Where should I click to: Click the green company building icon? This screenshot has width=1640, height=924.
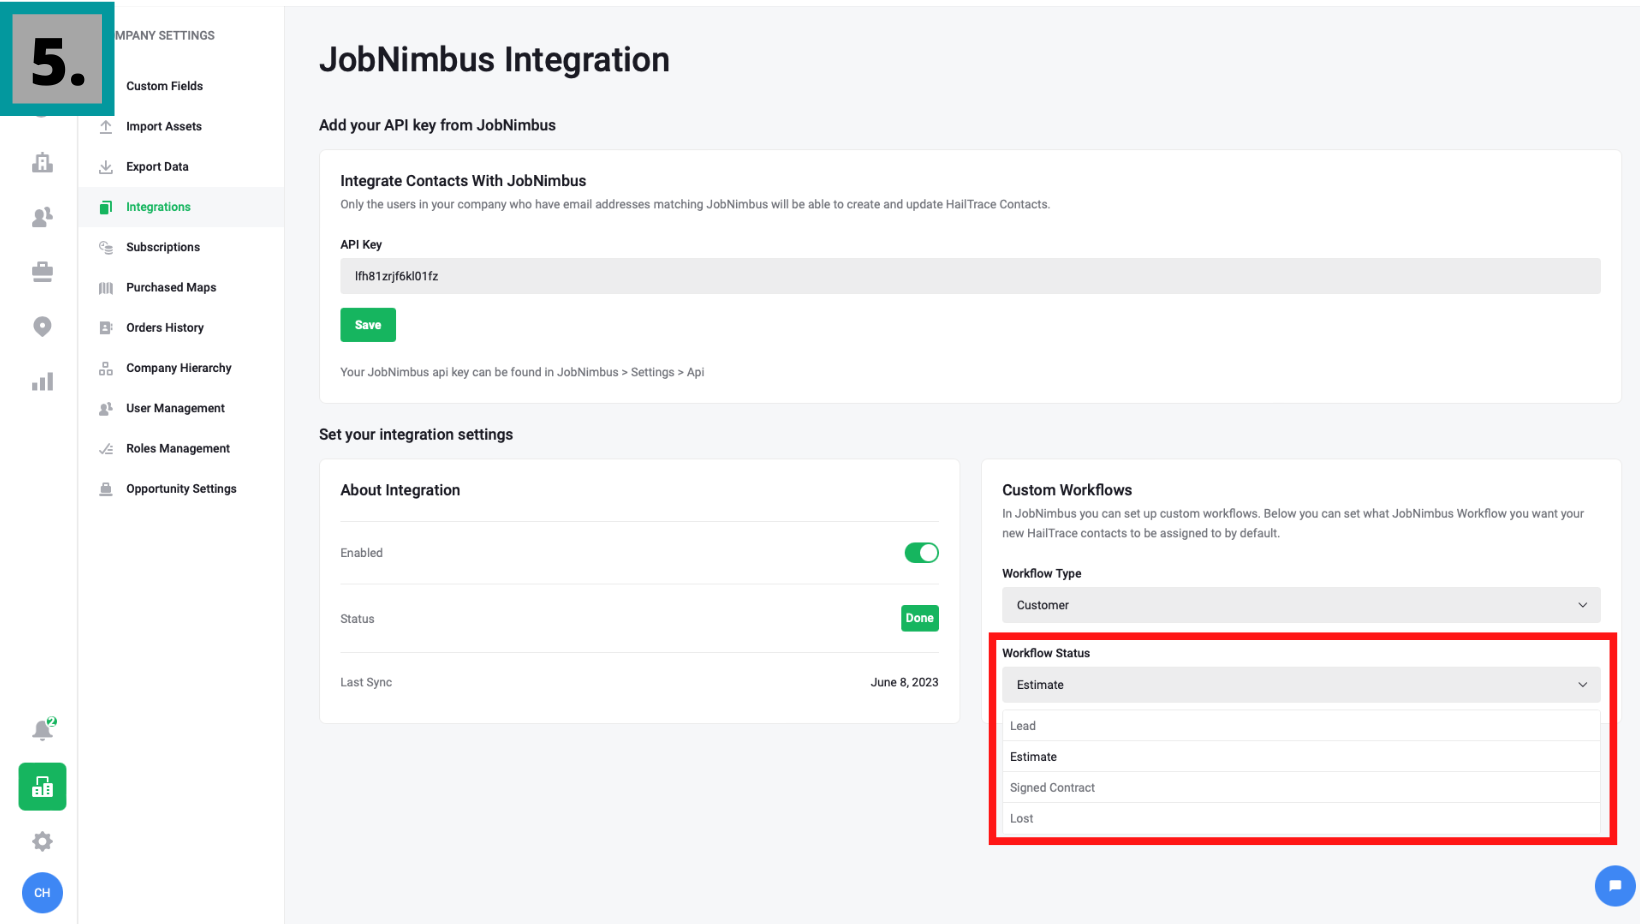click(42, 787)
